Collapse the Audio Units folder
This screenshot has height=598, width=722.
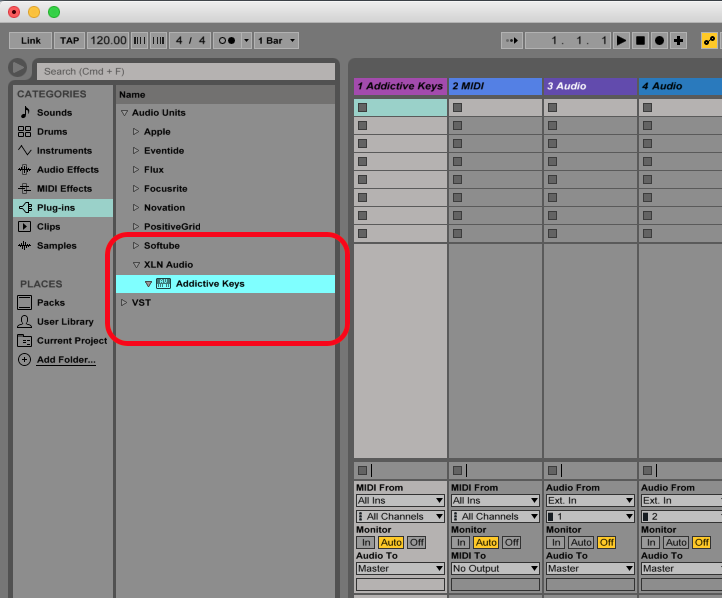pyautogui.click(x=124, y=113)
